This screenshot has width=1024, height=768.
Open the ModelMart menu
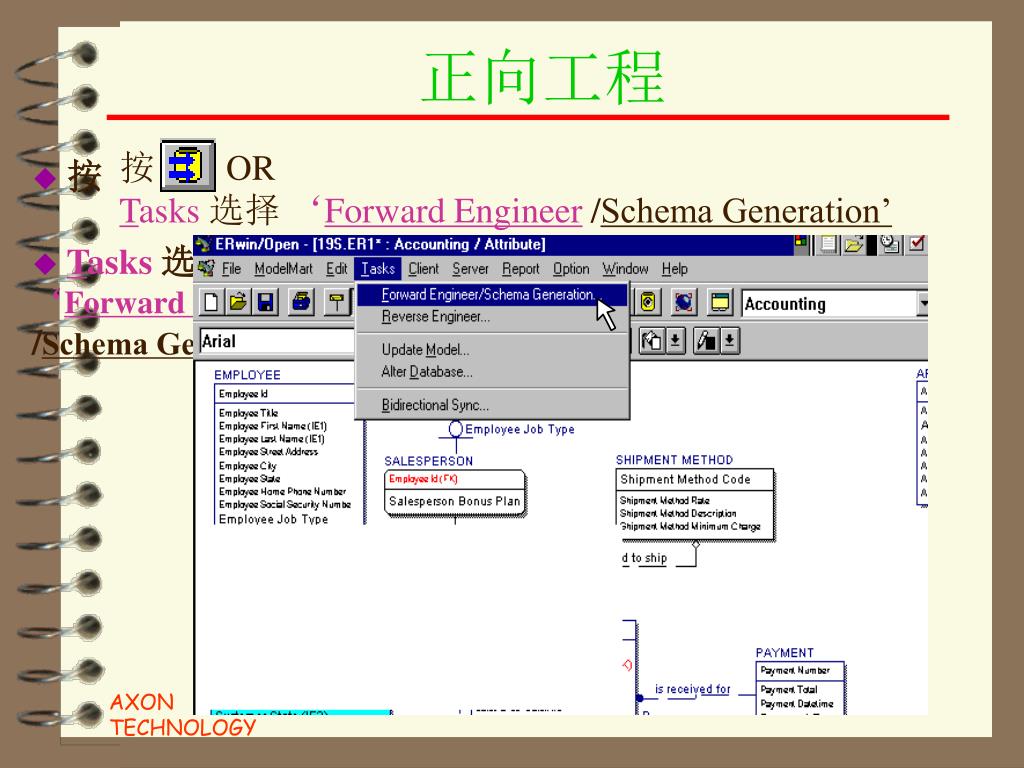tap(283, 269)
